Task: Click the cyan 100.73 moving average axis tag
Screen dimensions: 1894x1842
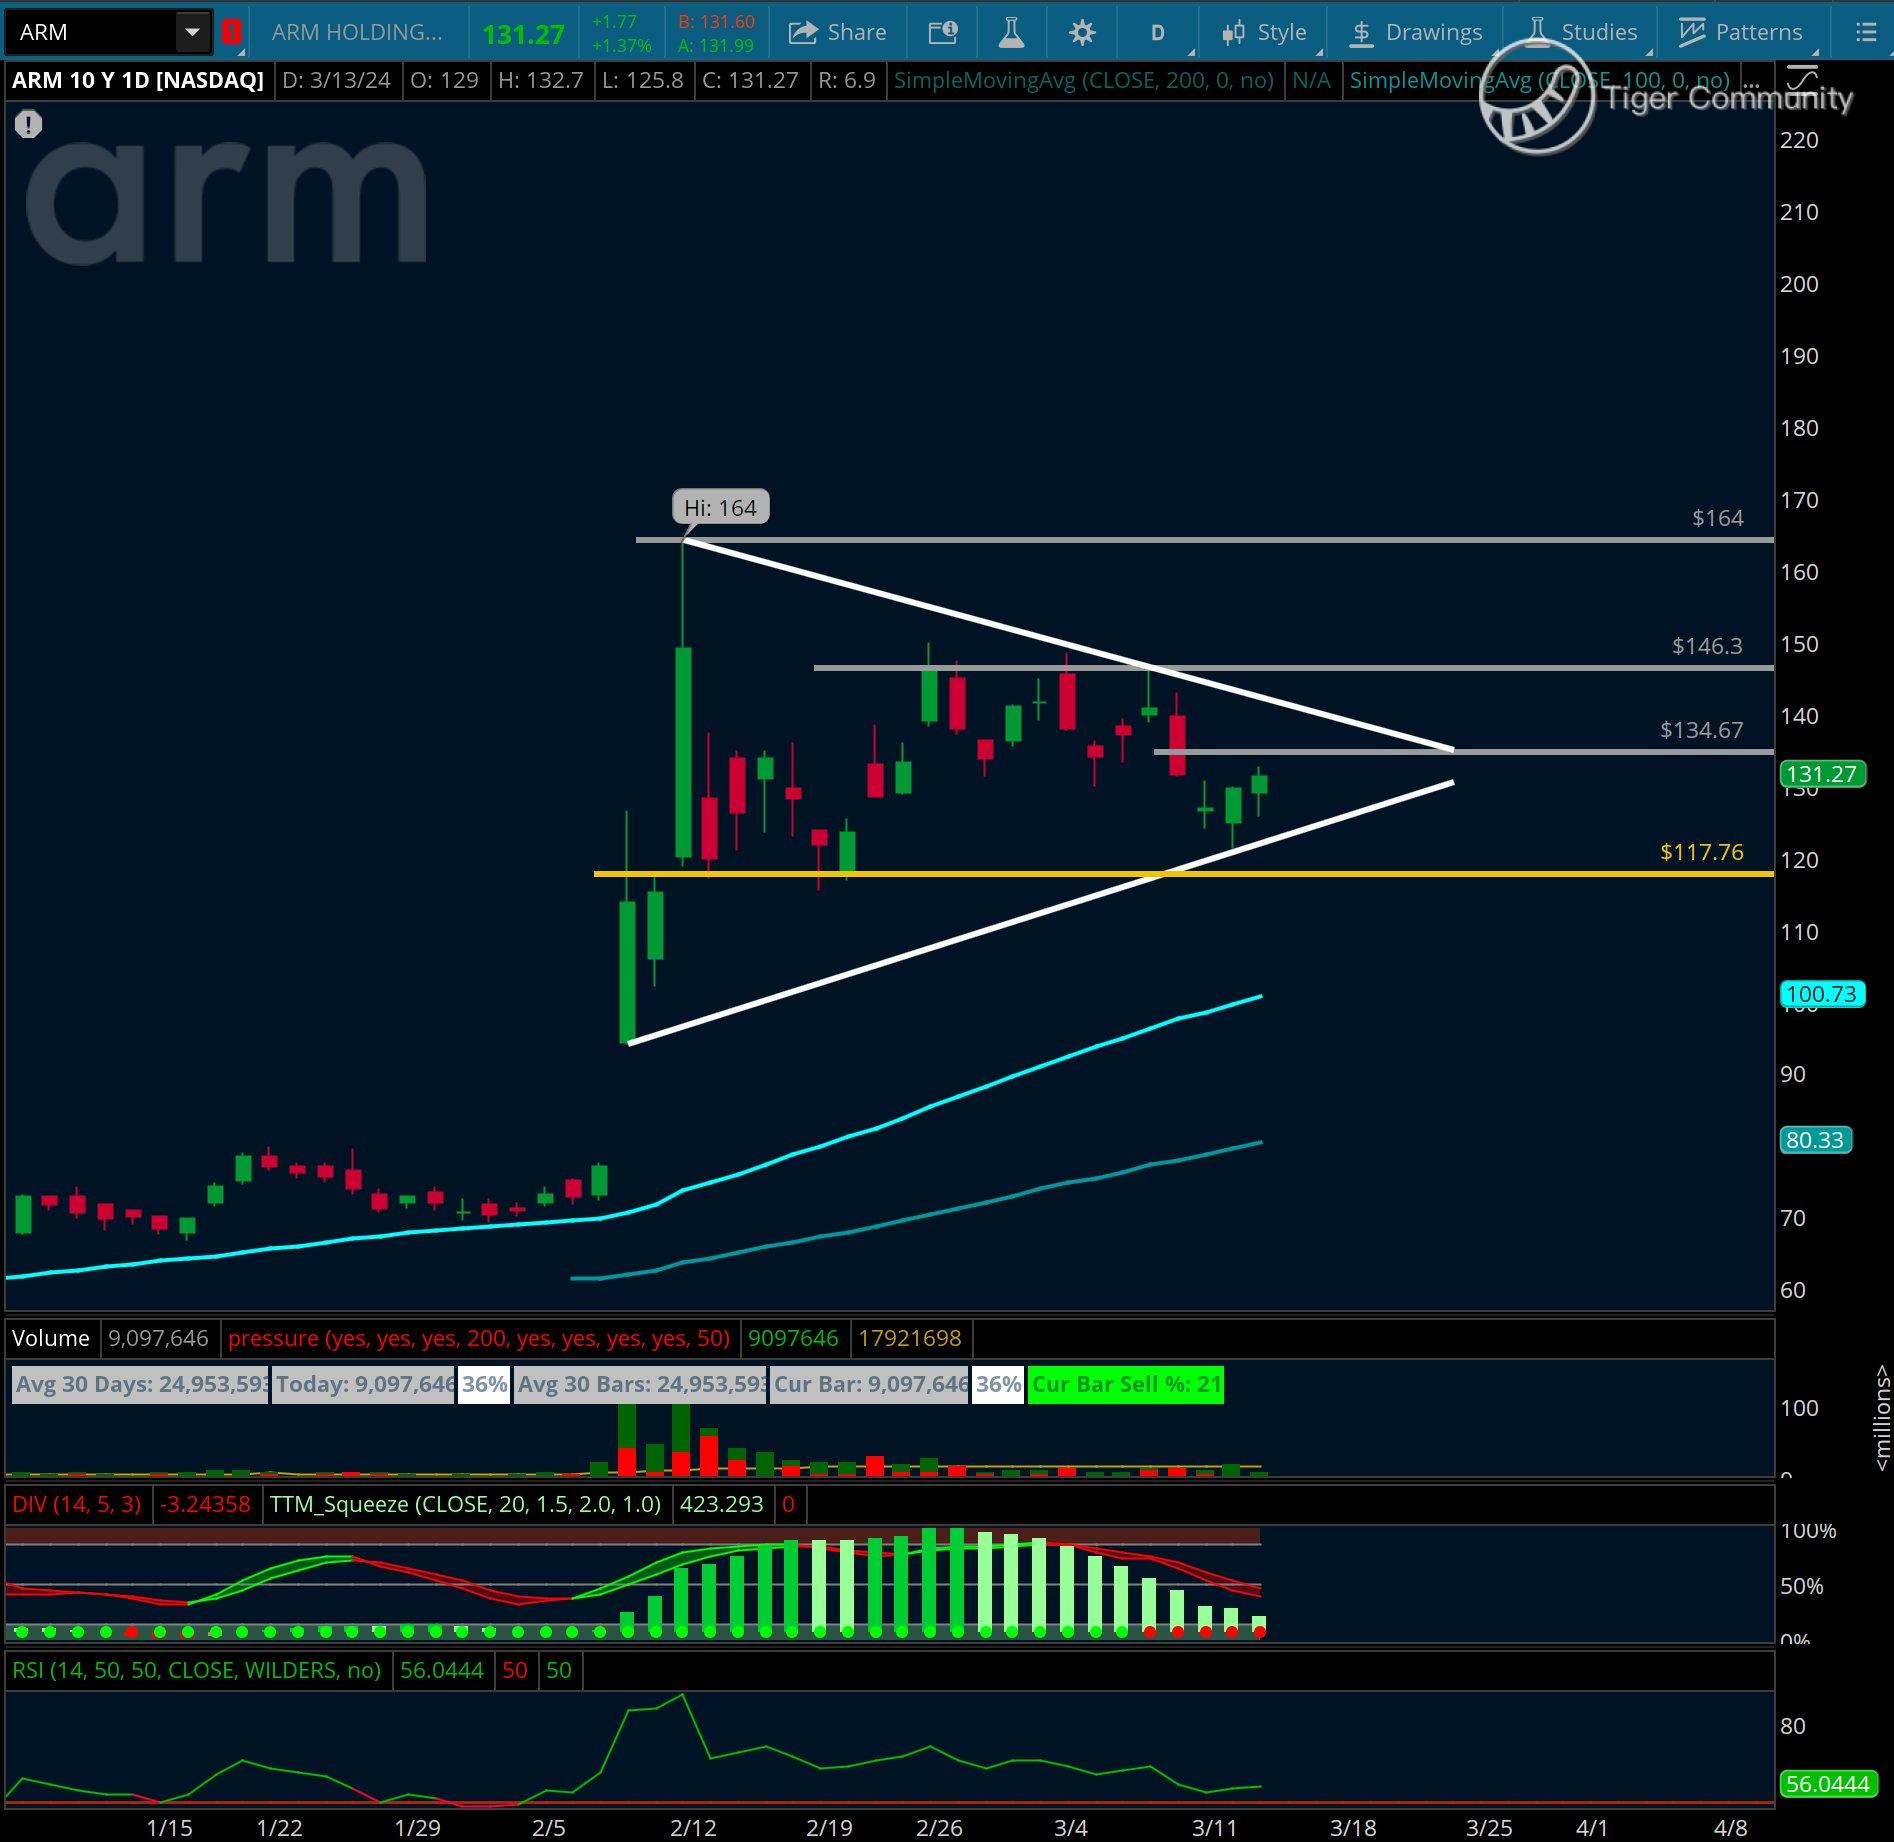Action: point(1821,994)
